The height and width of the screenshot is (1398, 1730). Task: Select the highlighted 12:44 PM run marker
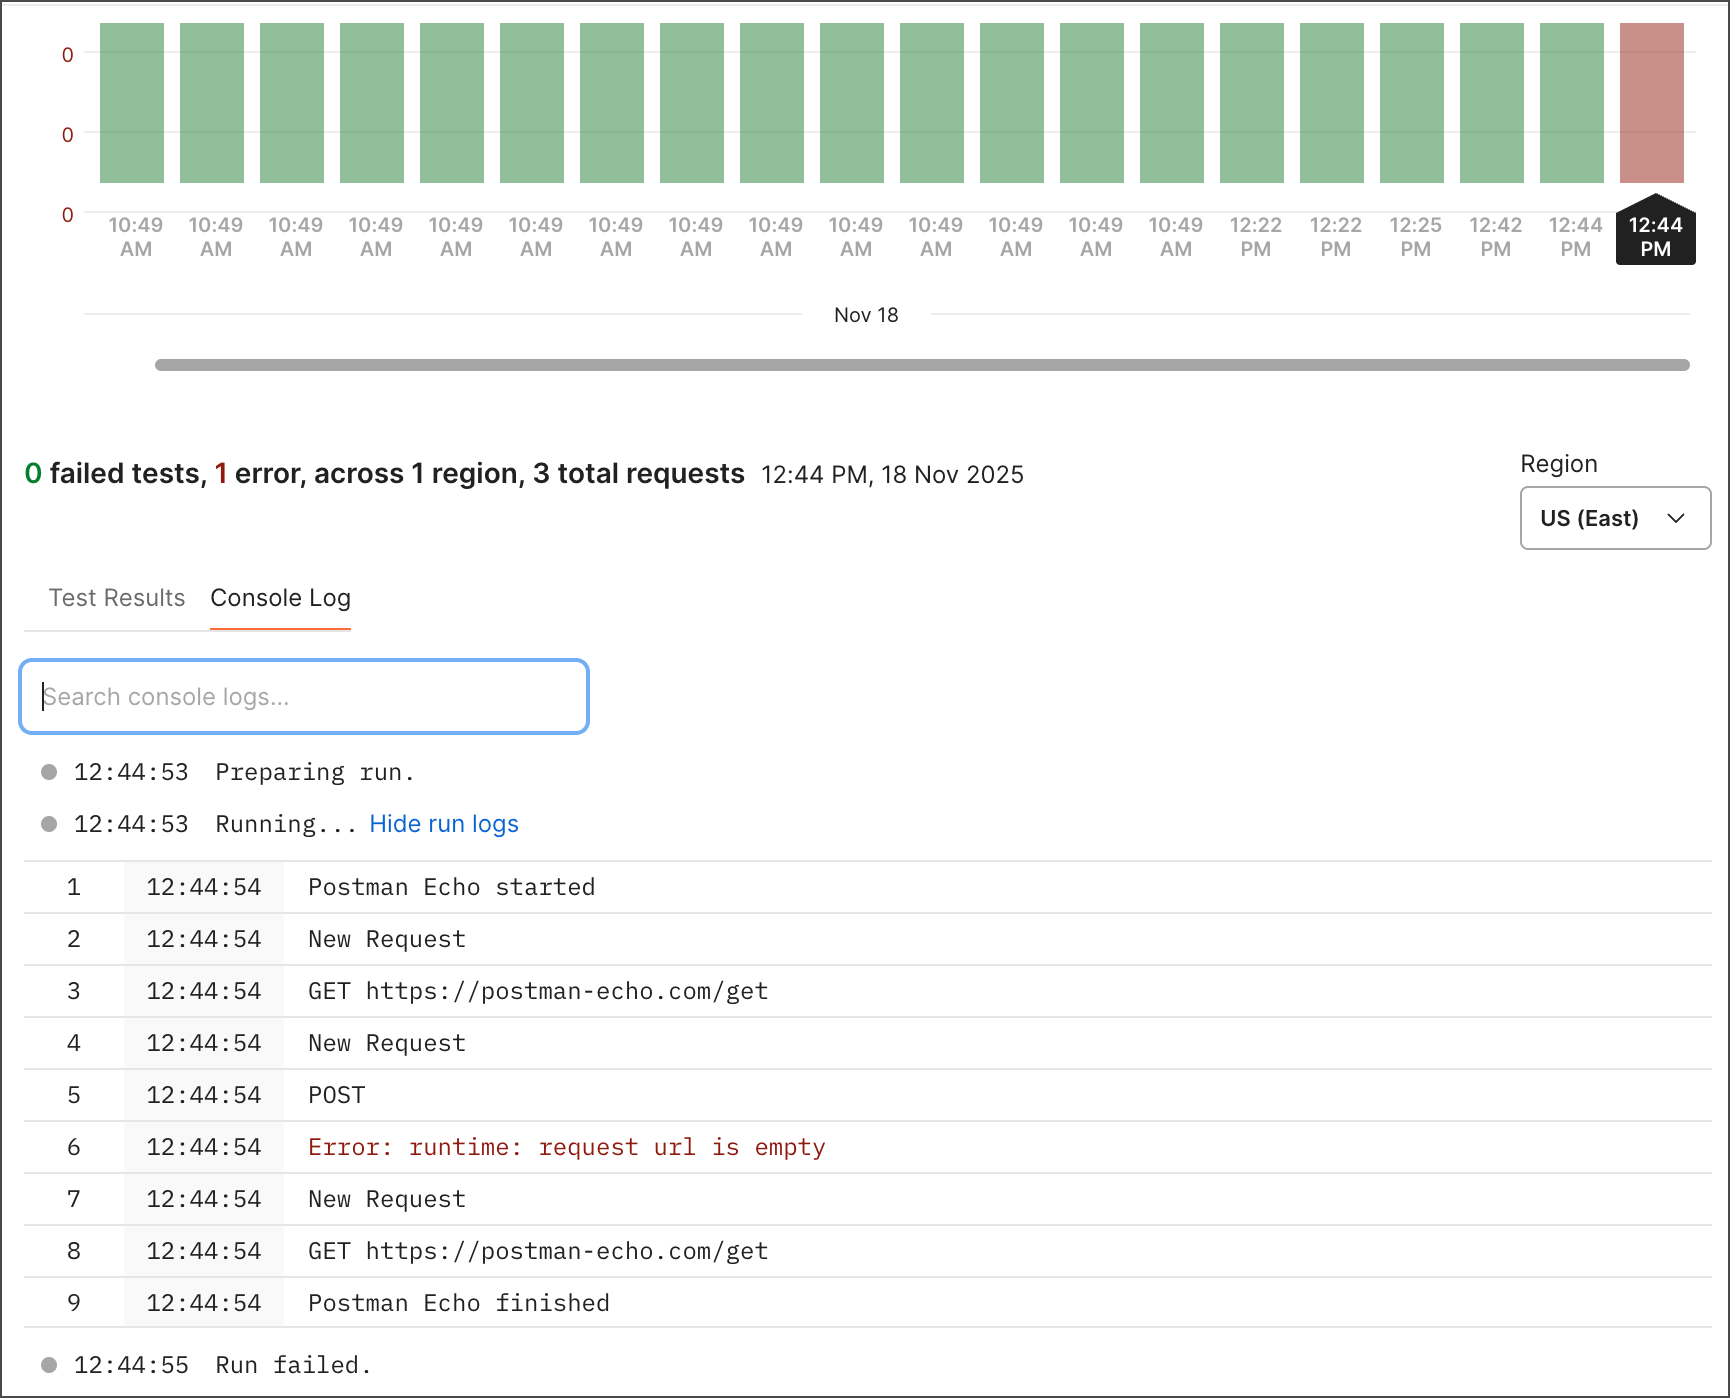tap(1655, 234)
